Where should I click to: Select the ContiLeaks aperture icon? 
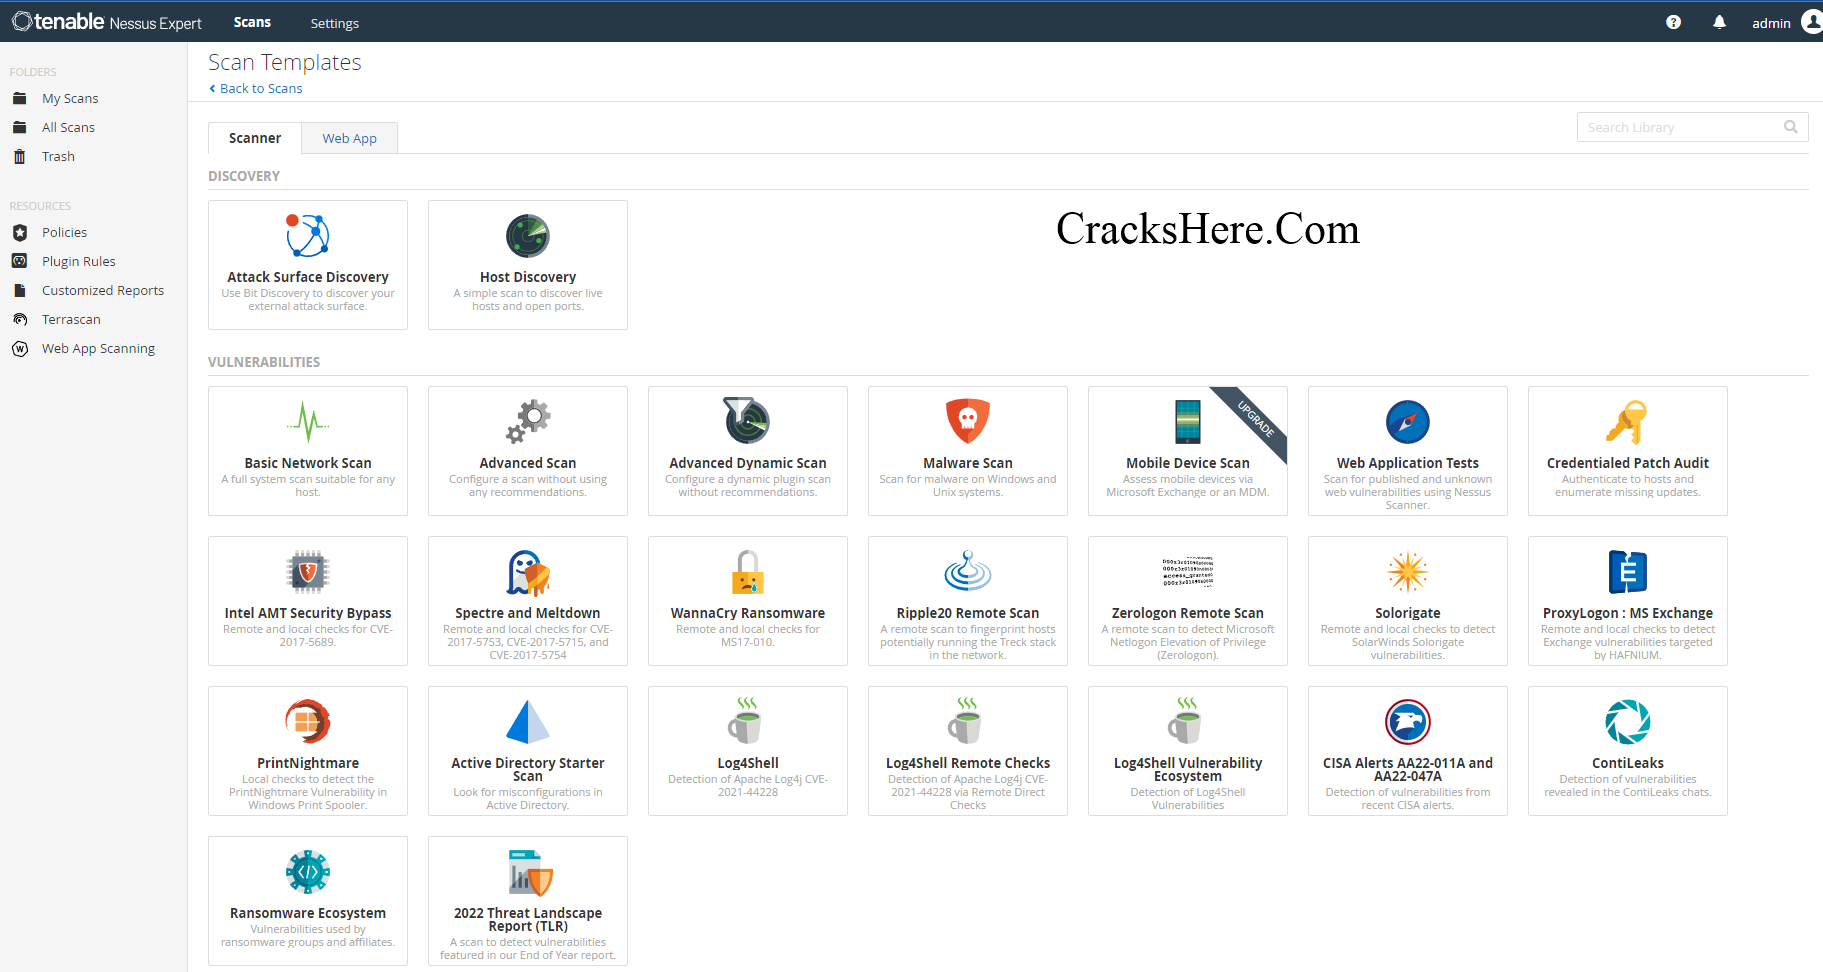[x=1628, y=722]
